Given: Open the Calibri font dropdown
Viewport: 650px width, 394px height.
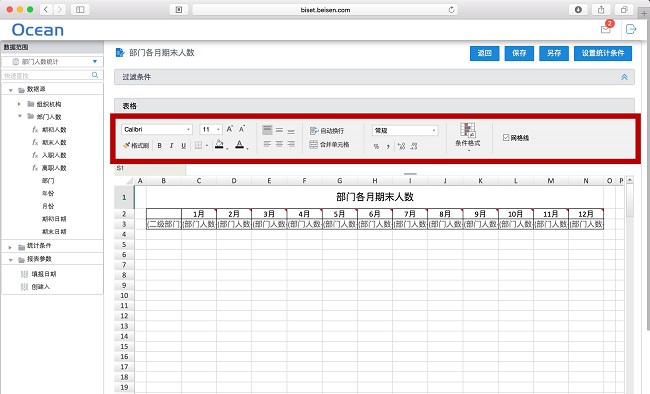Looking at the screenshot, I should point(157,129).
